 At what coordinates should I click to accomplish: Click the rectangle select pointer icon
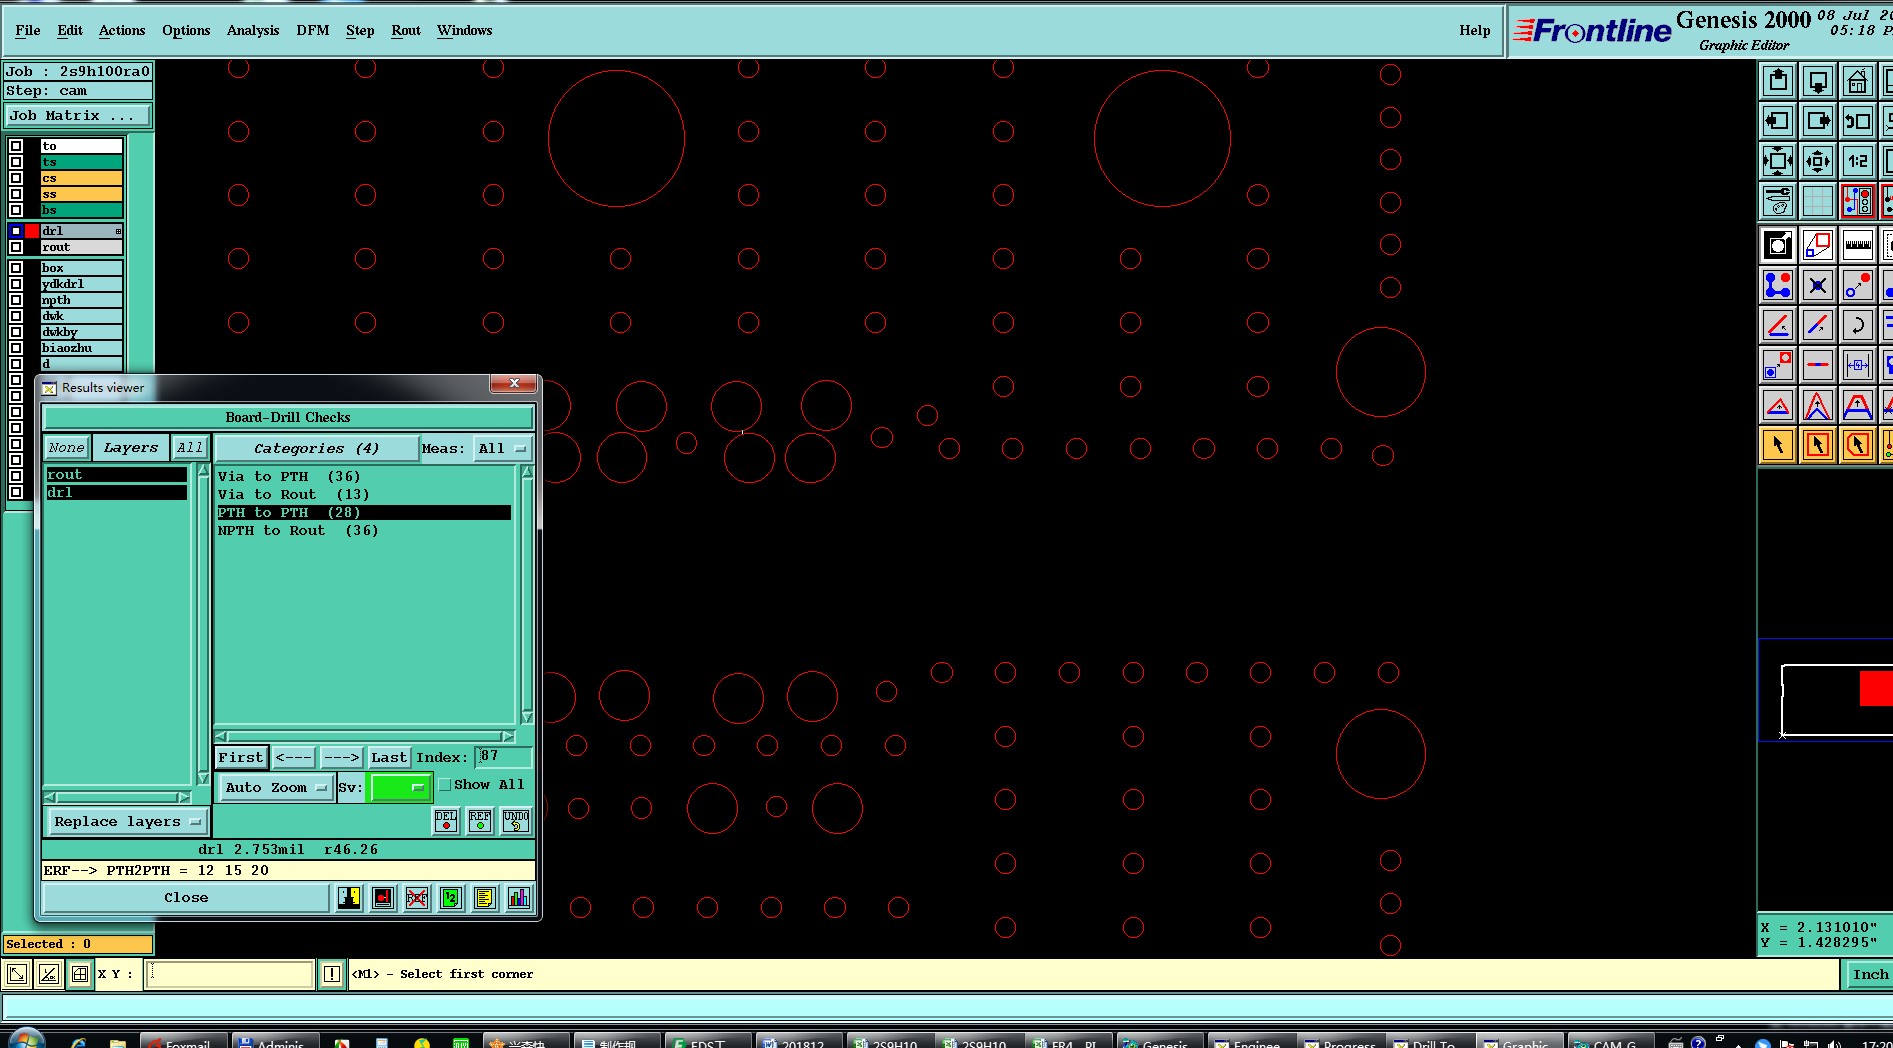click(1818, 444)
